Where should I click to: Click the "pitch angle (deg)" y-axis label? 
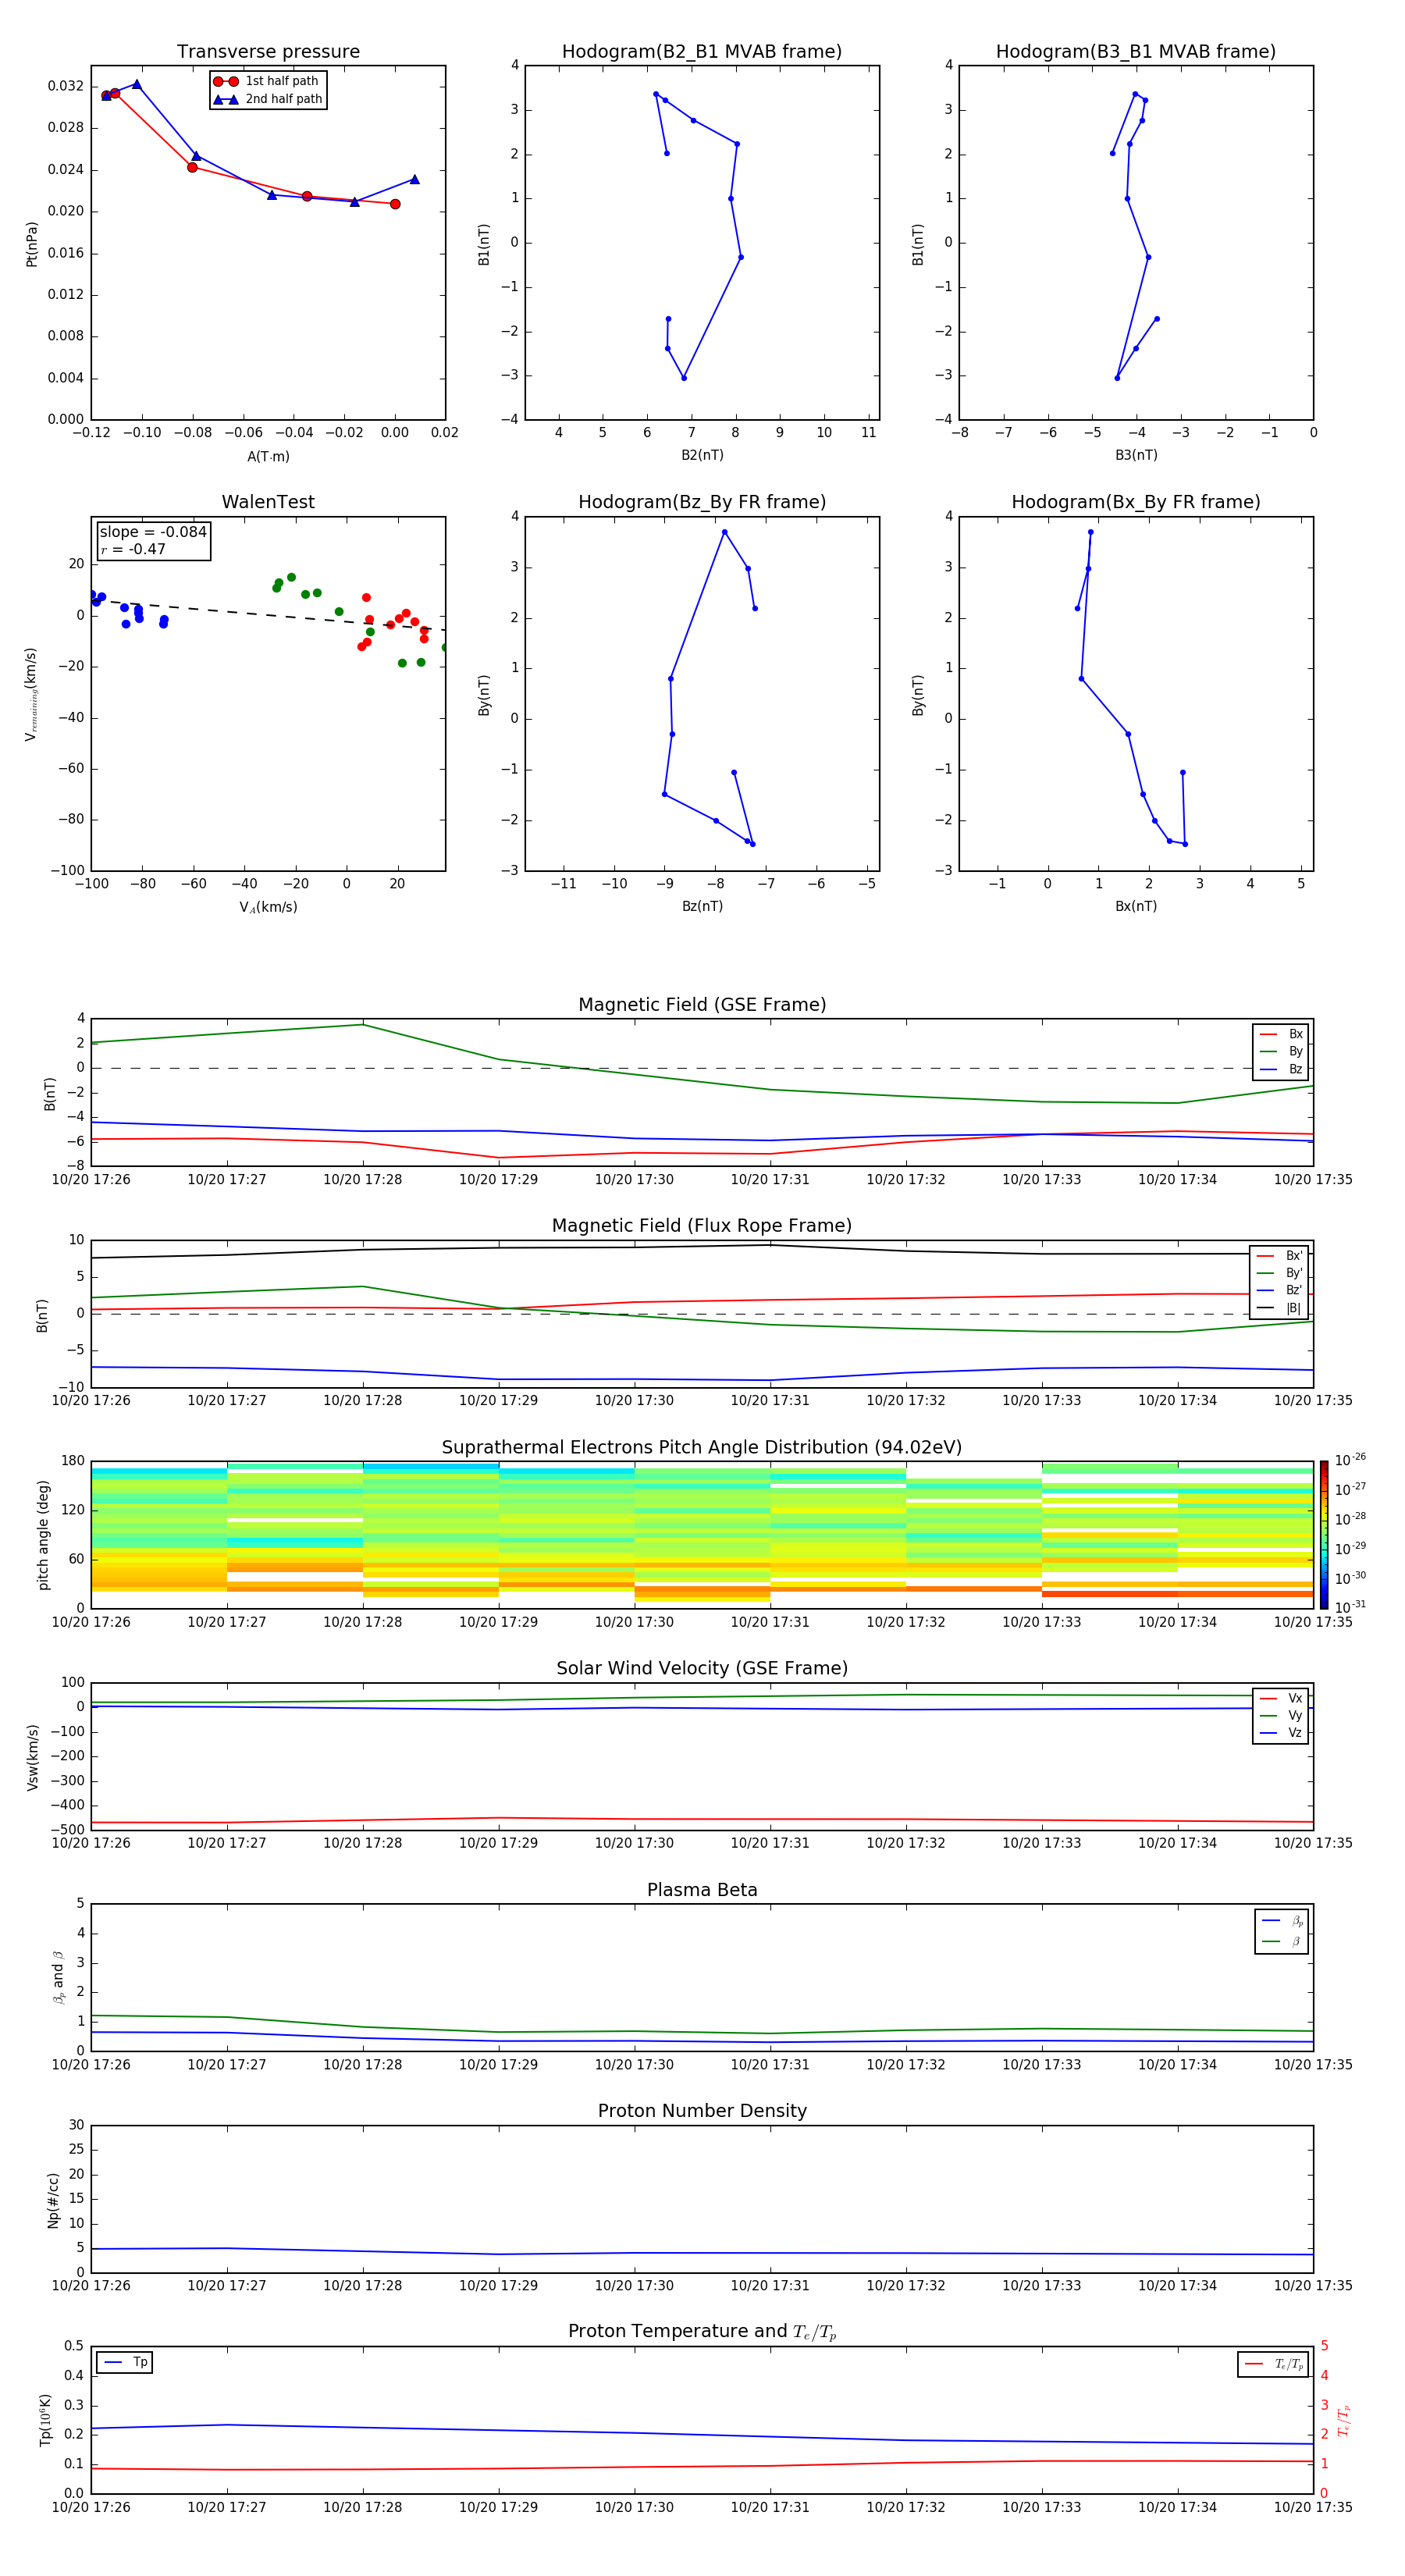43,1535
